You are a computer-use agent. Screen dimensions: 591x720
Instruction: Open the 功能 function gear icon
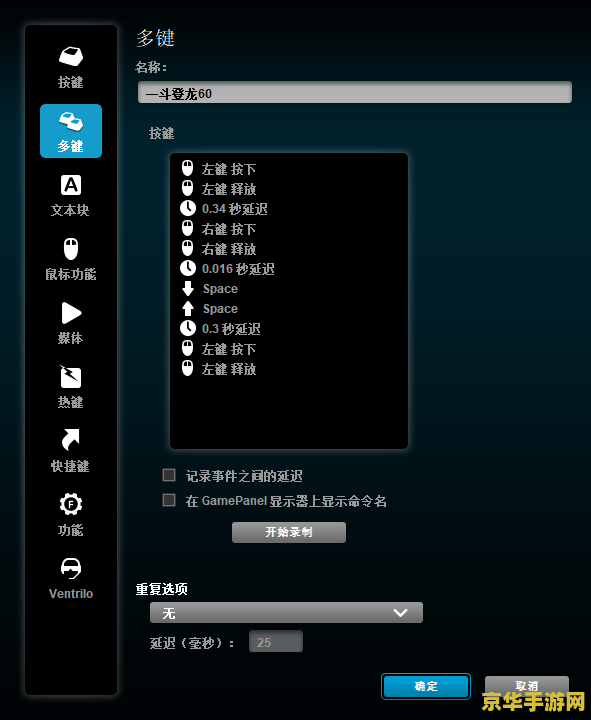click(x=71, y=504)
